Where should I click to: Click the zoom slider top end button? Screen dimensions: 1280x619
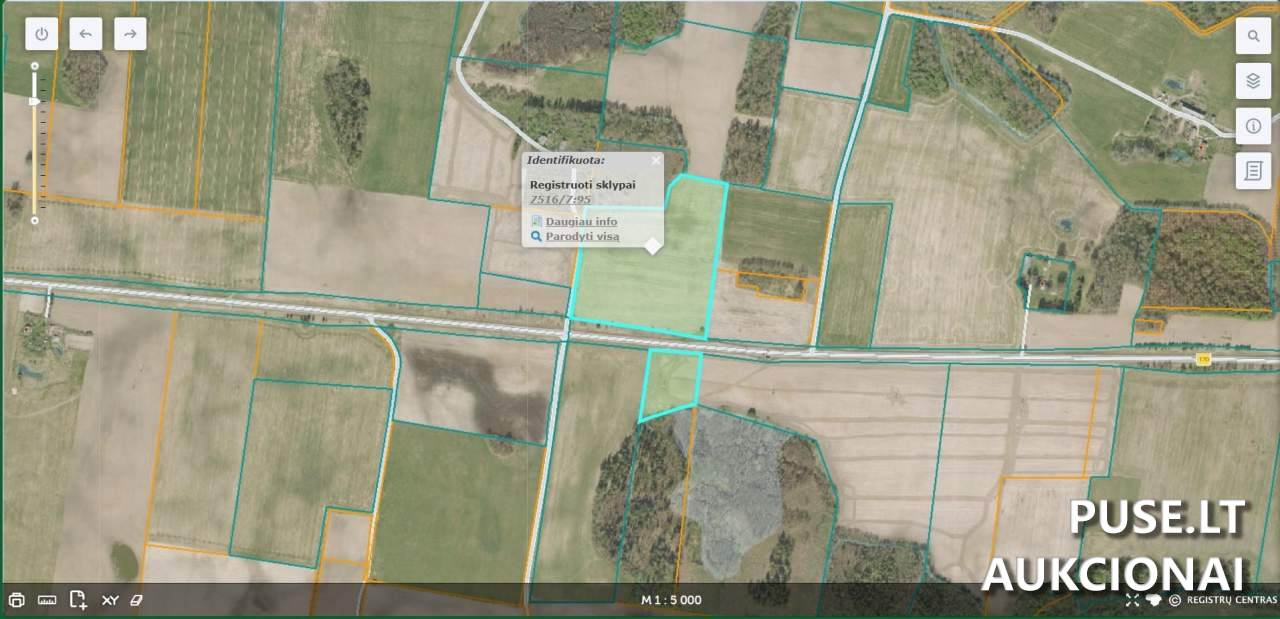click(35, 66)
